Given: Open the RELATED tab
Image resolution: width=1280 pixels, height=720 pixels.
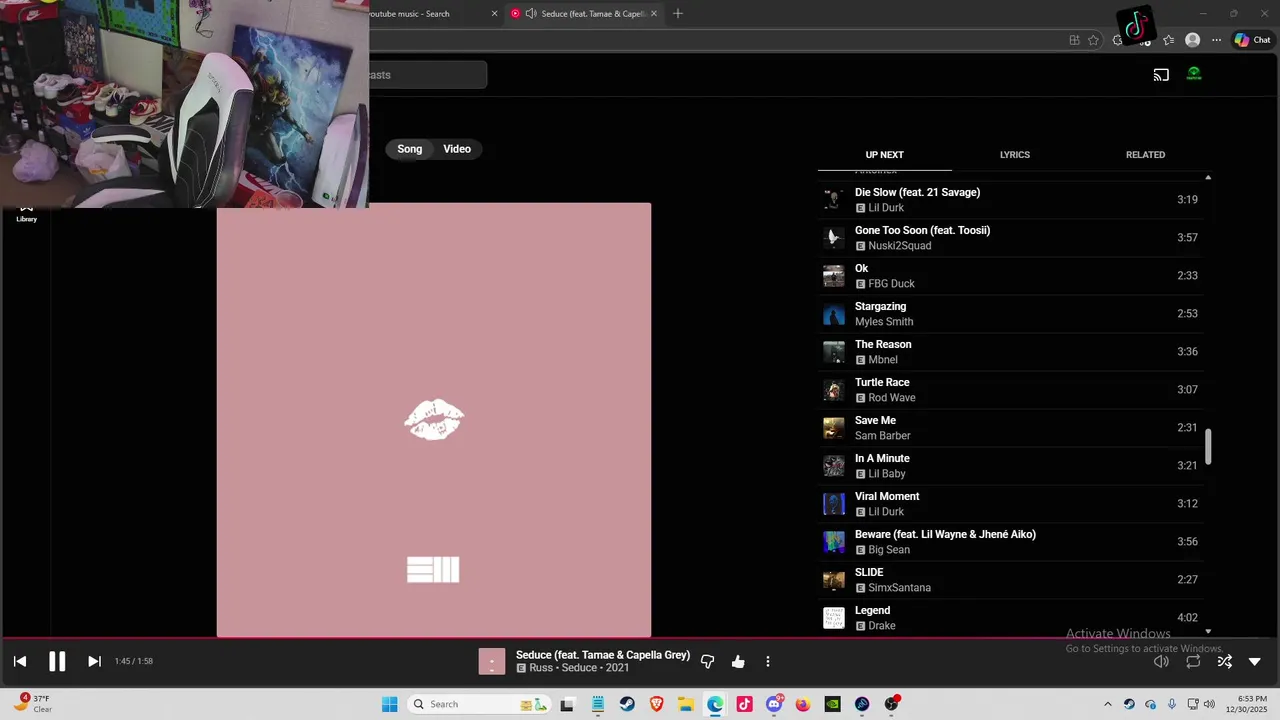Looking at the screenshot, I should tap(1145, 155).
